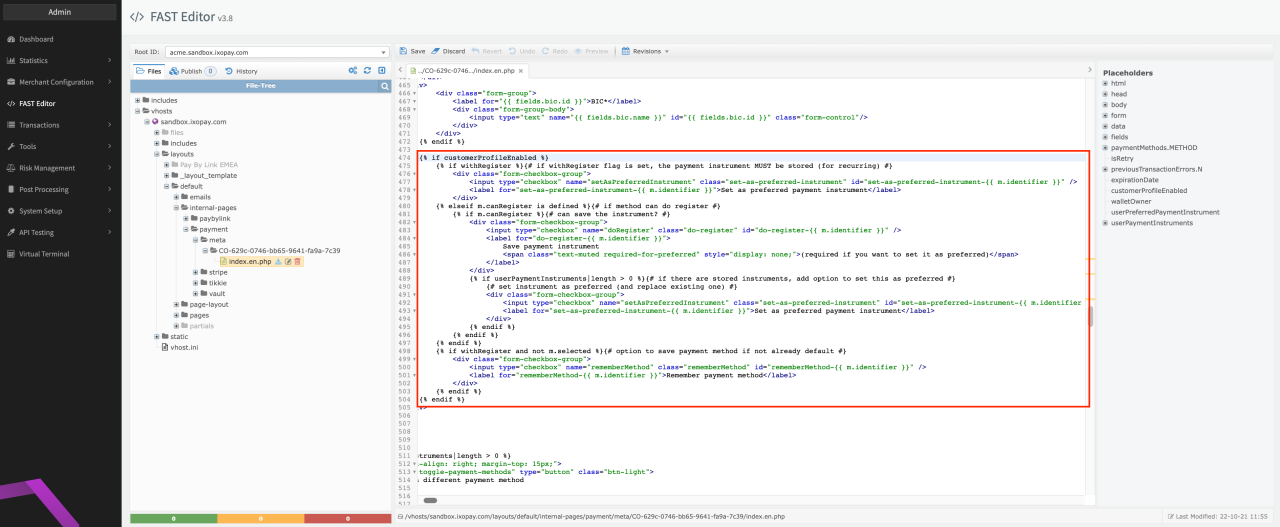Screen dimensions: 1280x527
Task: Select the vault folder
Action: [216, 293]
